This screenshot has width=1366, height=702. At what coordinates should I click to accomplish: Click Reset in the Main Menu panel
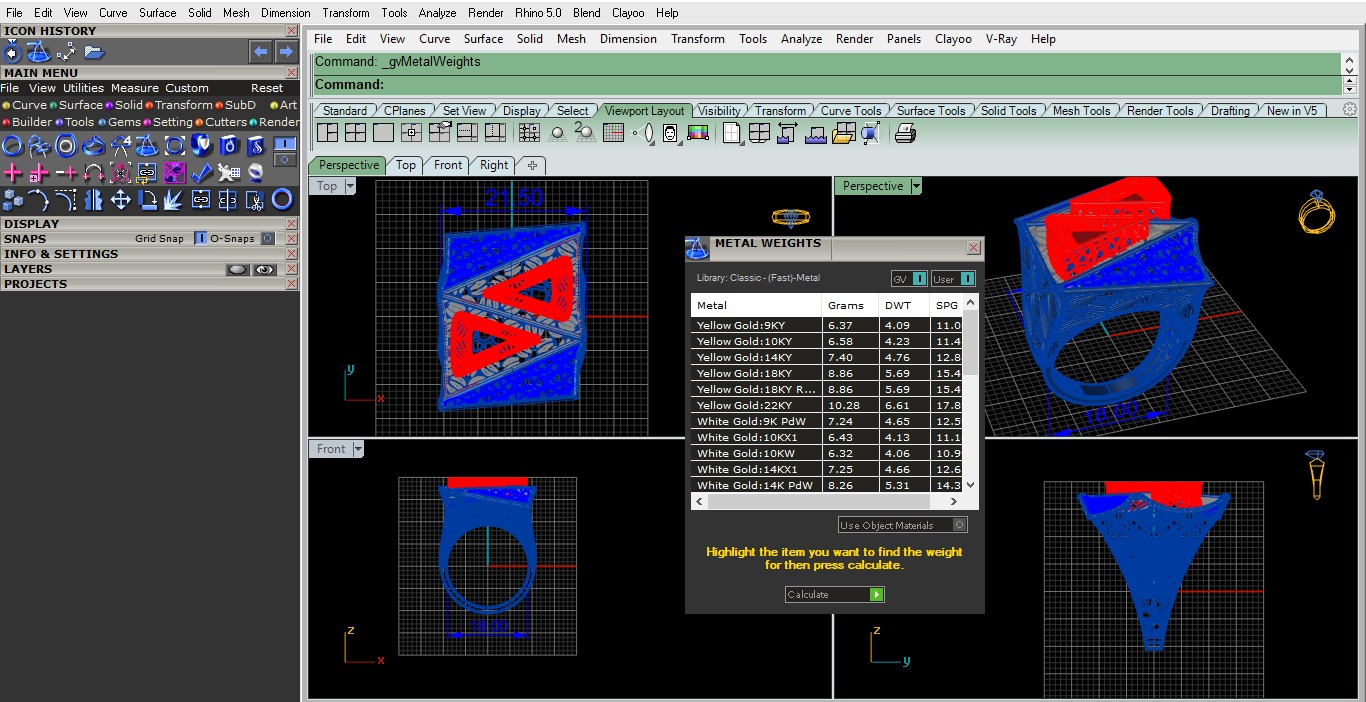(x=267, y=88)
